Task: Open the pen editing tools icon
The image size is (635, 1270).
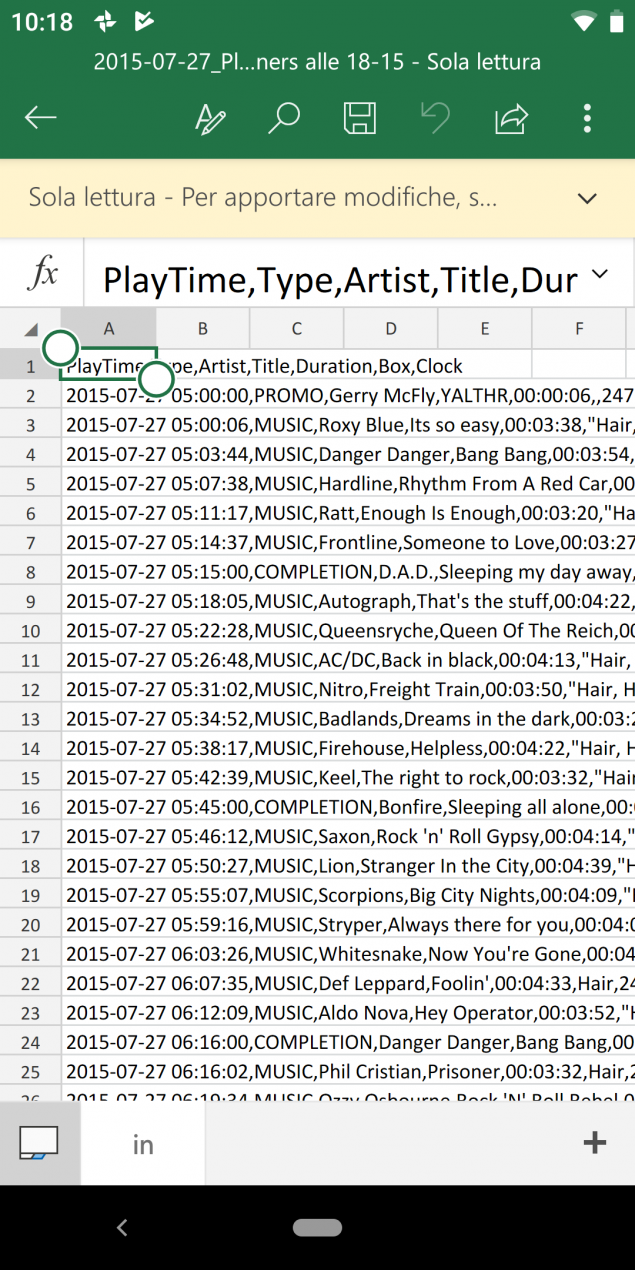Action: [x=210, y=118]
